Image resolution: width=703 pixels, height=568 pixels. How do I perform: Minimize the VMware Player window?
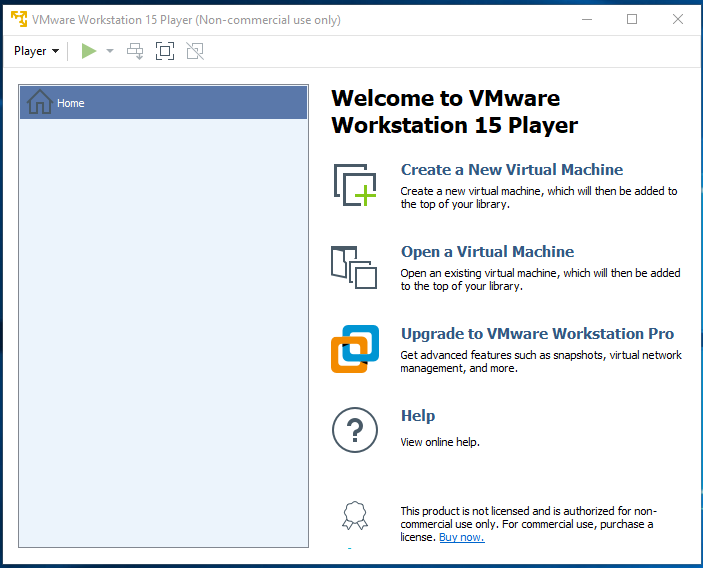(x=587, y=19)
